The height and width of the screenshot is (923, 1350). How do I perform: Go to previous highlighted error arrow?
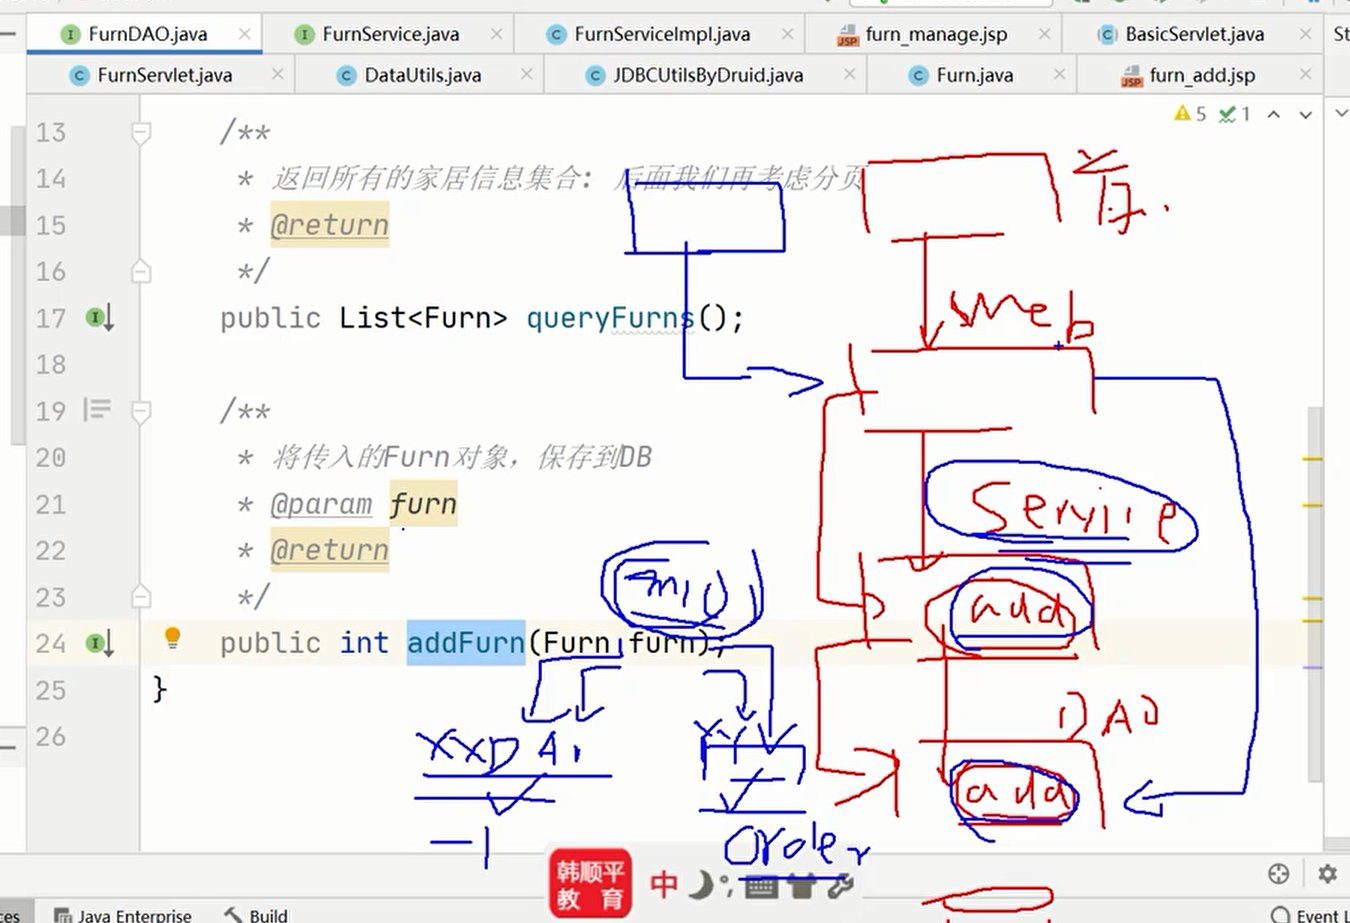[1274, 114]
